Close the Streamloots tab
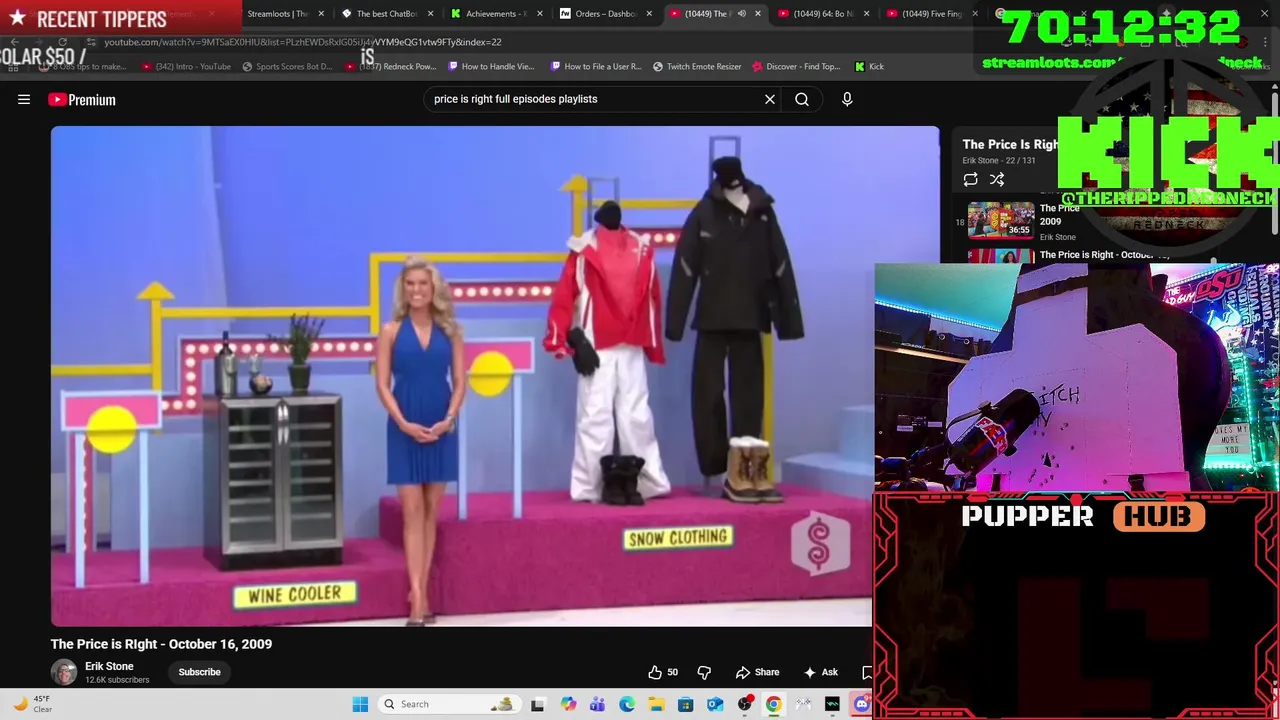Image resolution: width=1280 pixels, height=720 pixels. pyautogui.click(x=321, y=14)
